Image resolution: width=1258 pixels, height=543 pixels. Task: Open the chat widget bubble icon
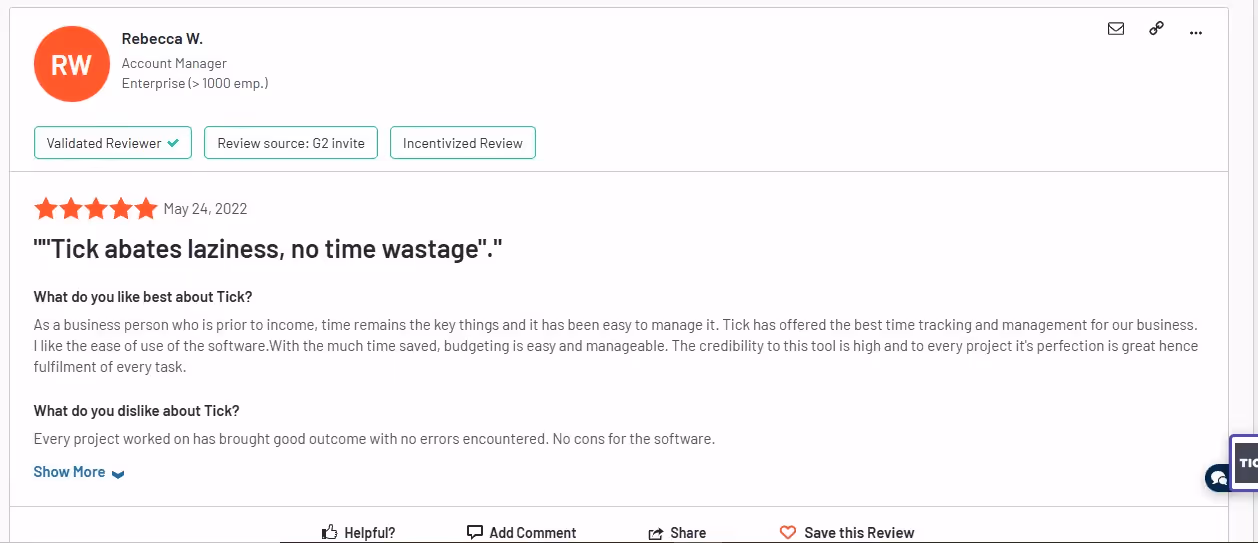pos(1218,478)
